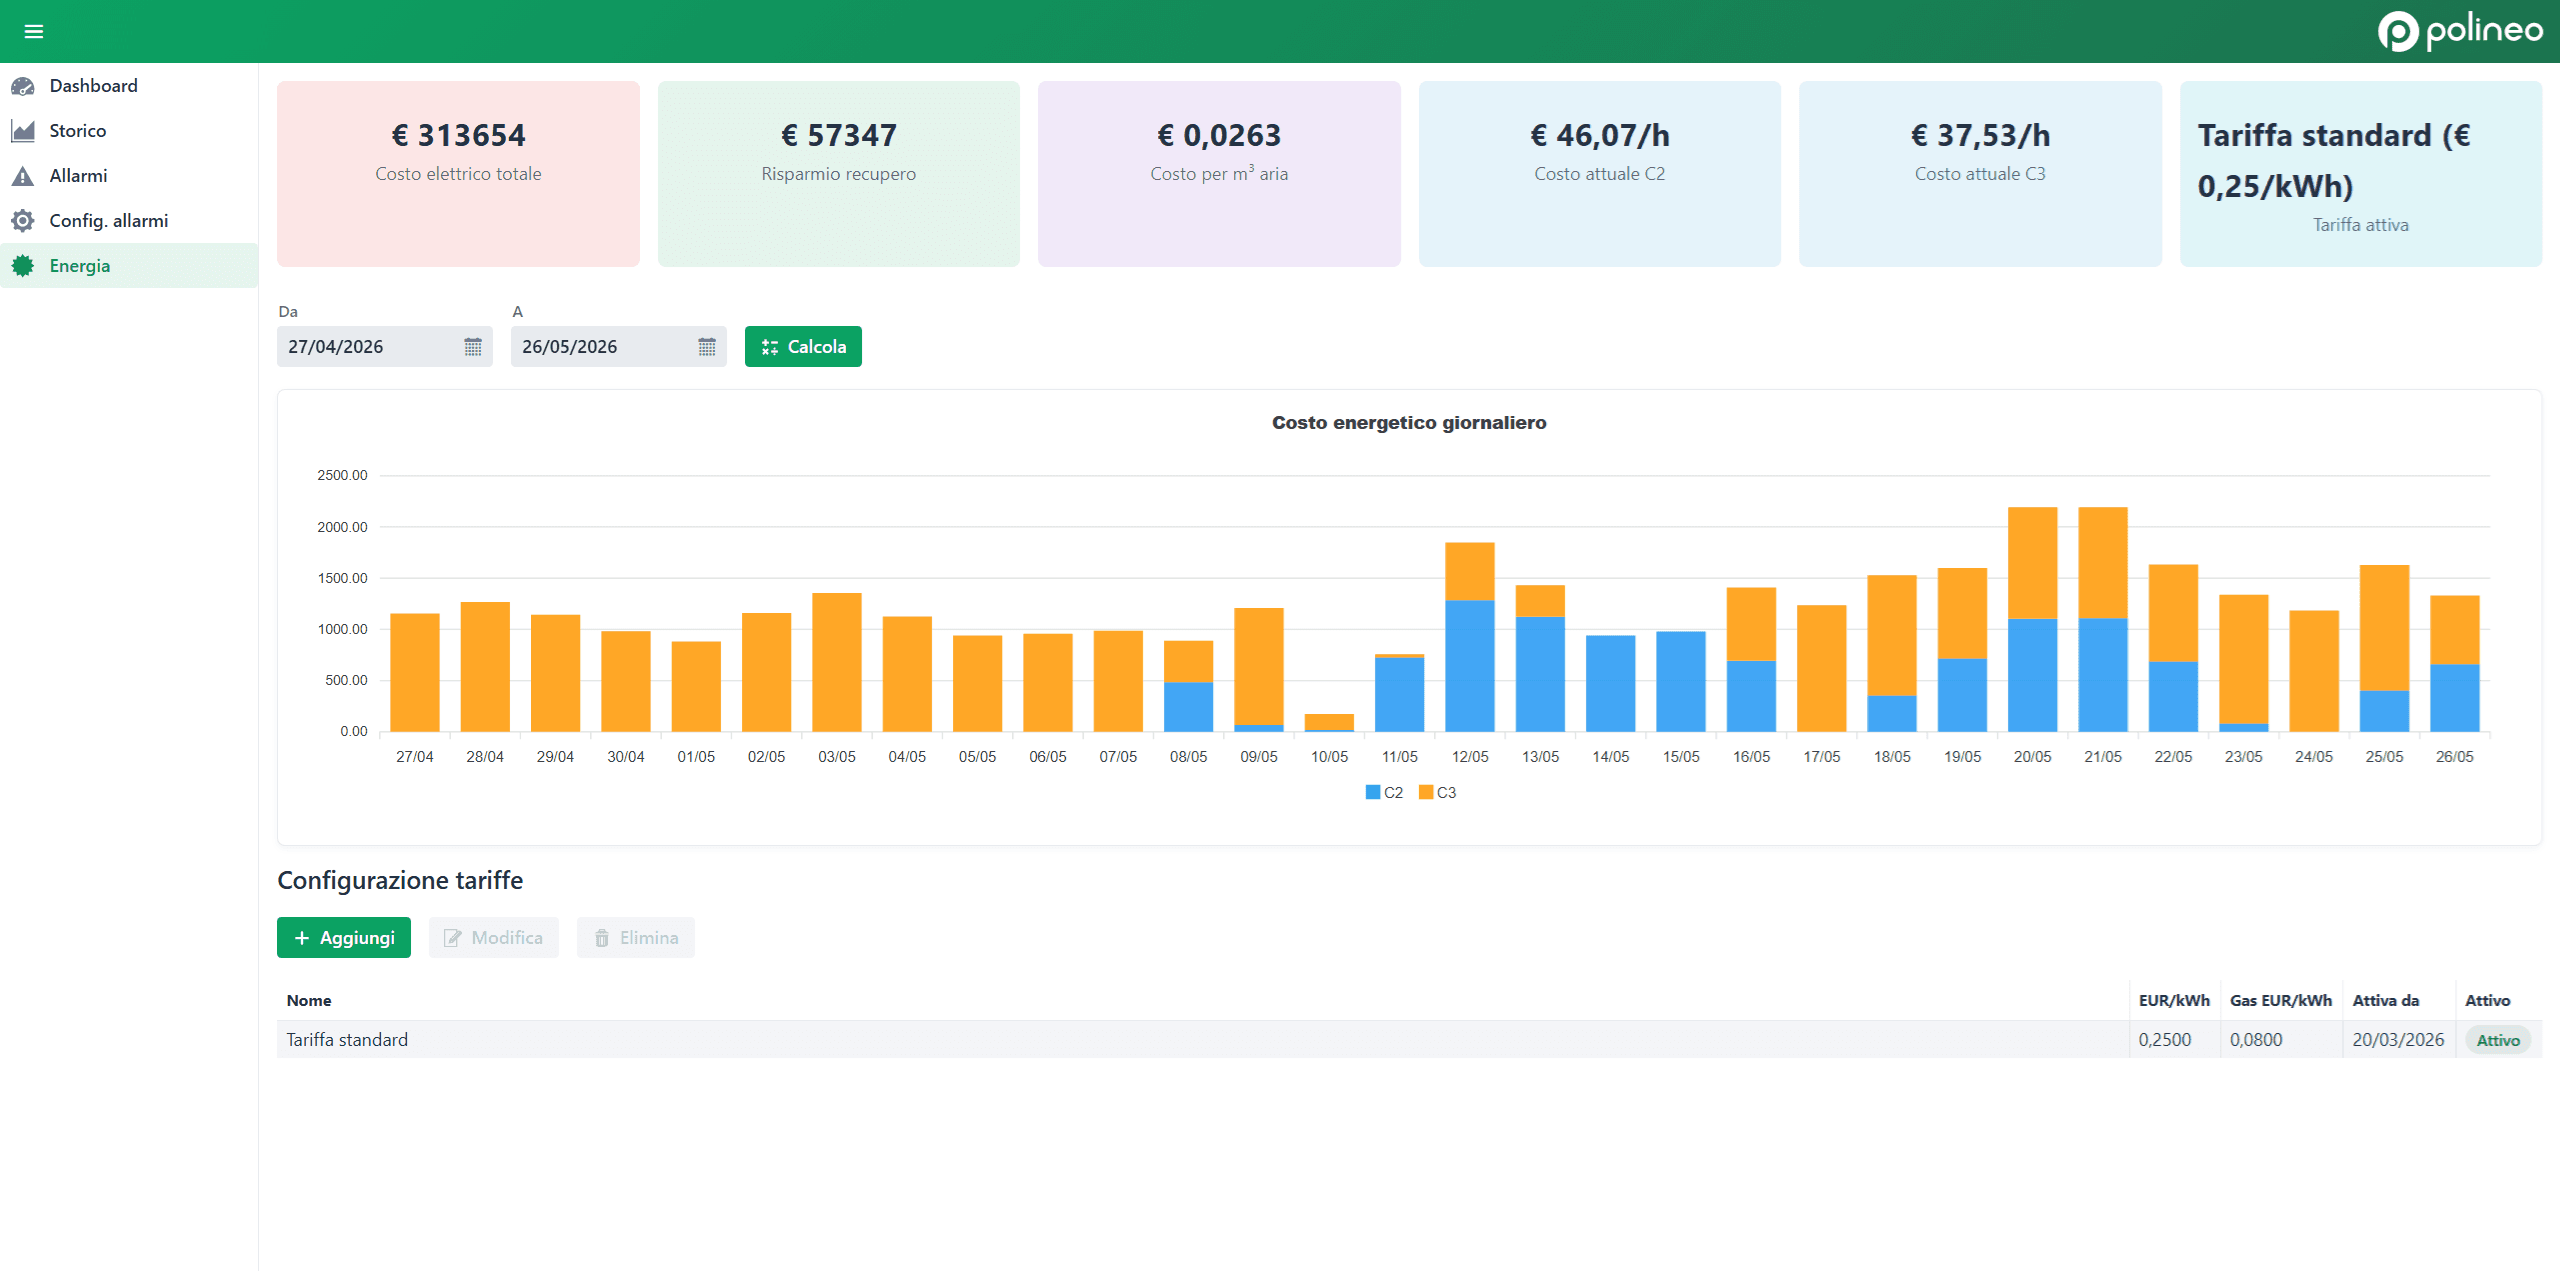2560x1271 pixels.
Task: Click the Risparmio recupero card
Action: (839, 174)
